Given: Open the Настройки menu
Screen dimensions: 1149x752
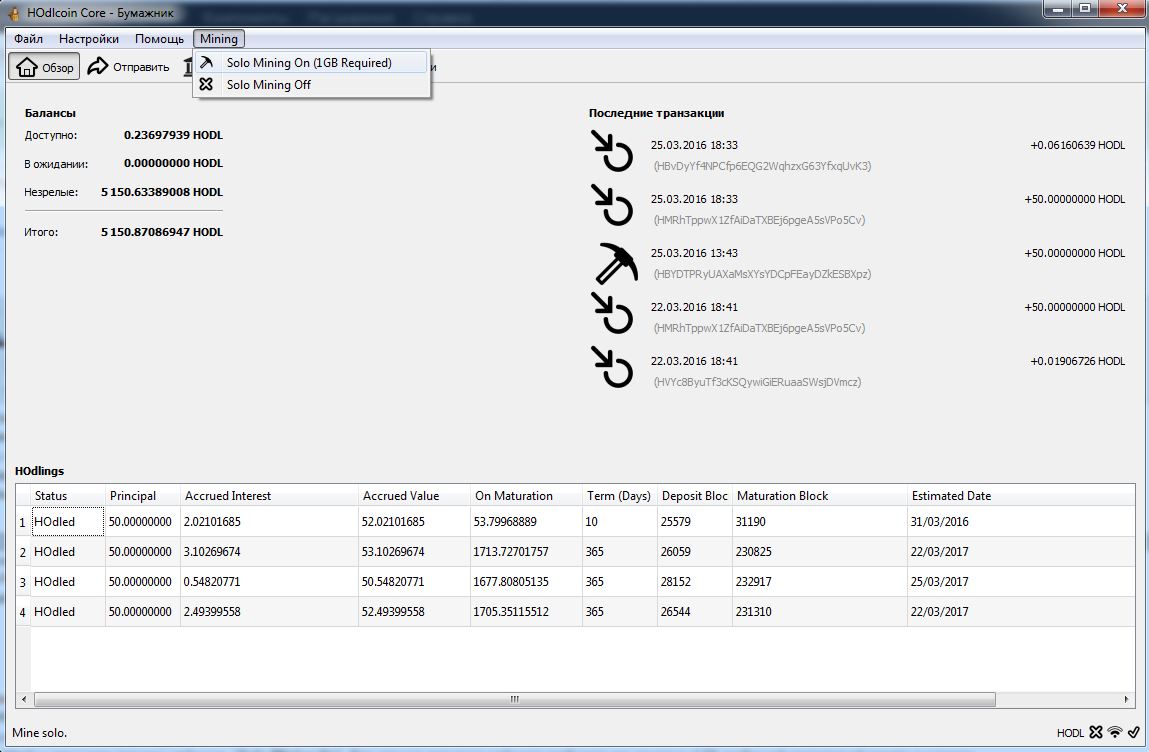Looking at the screenshot, I should pos(88,39).
